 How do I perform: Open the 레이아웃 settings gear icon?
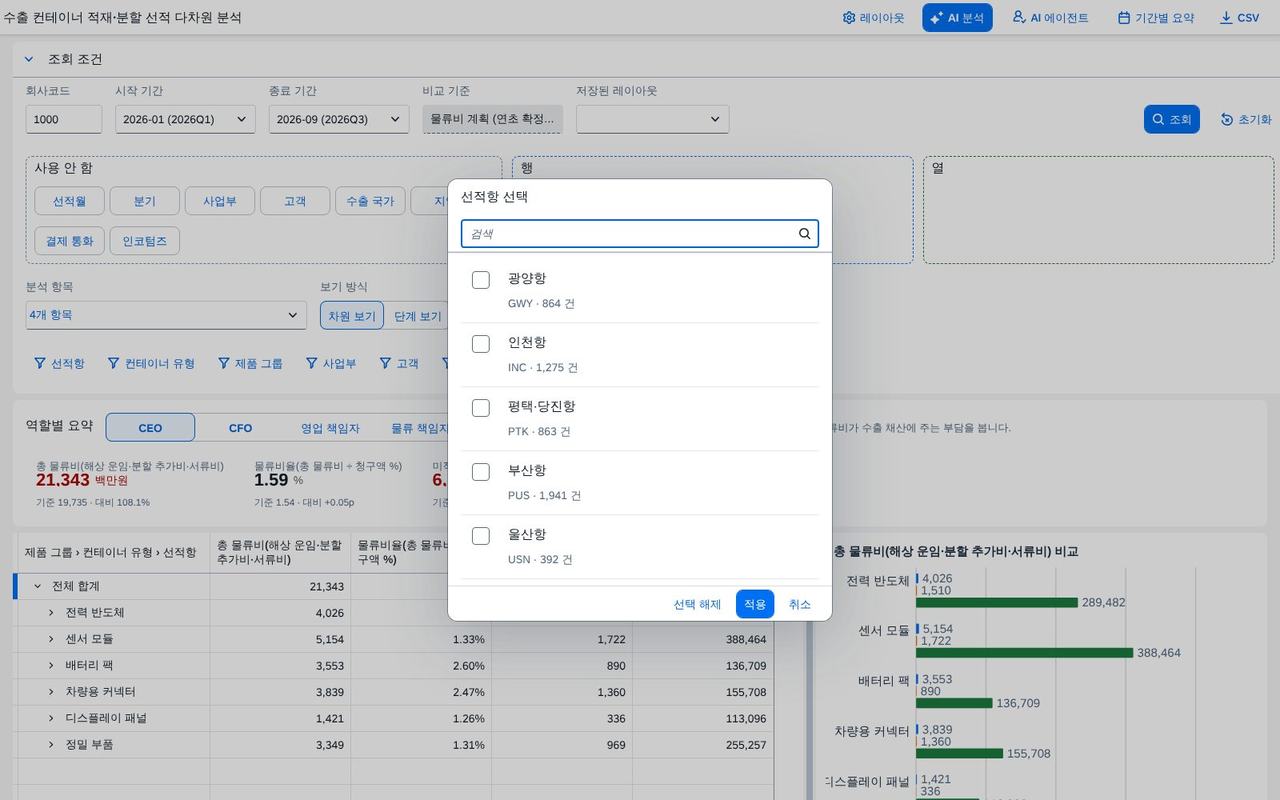[x=849, y=18]
